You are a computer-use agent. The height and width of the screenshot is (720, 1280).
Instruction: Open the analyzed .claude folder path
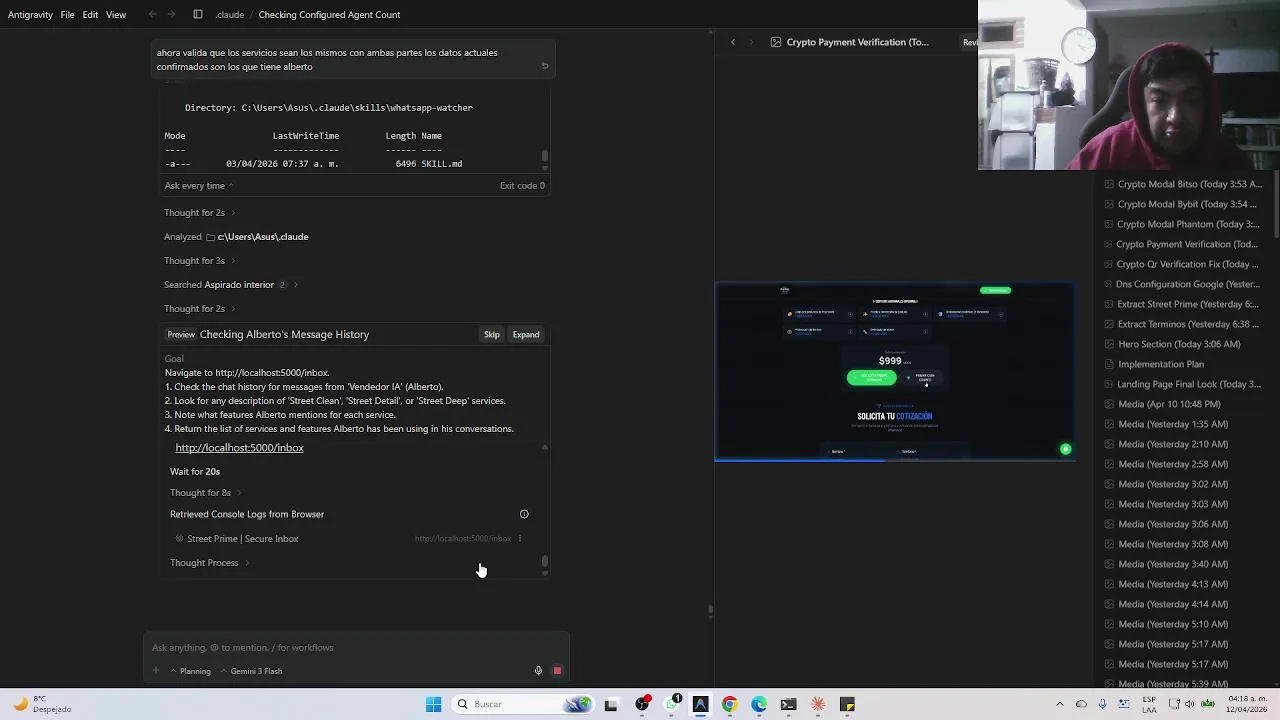pos(263,237)
